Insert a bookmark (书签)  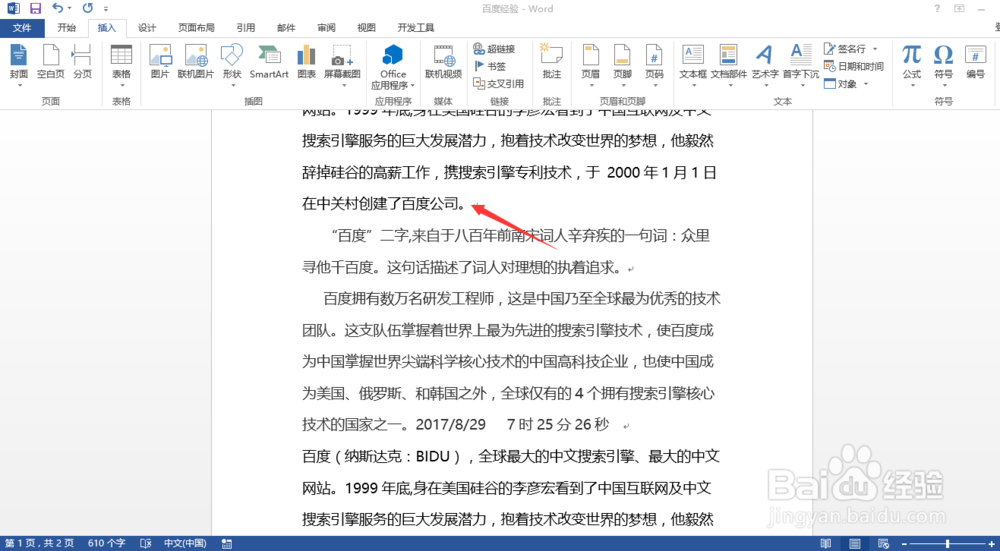tap(490, 66)
